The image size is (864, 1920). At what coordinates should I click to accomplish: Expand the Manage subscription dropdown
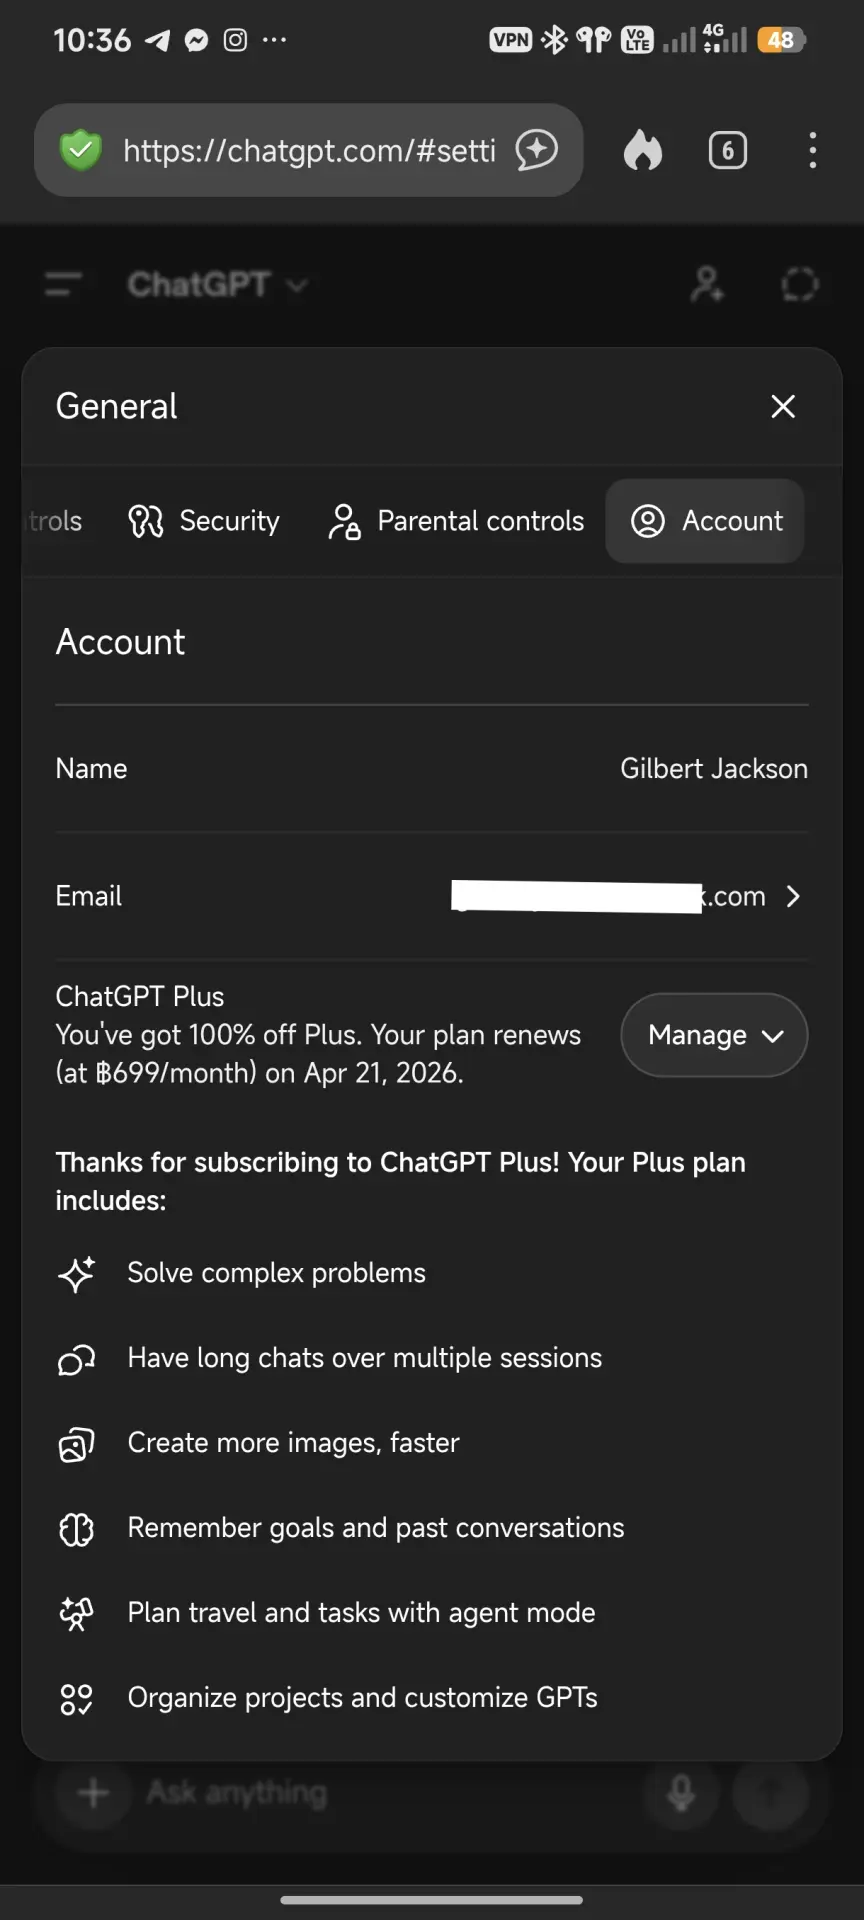(x=714, y=1035)
